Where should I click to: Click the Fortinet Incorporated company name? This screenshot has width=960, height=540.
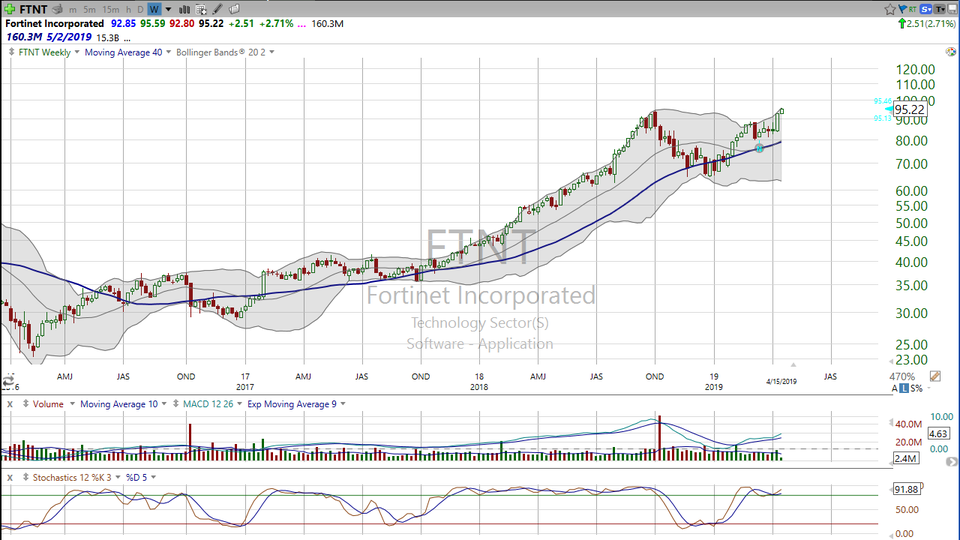54,23
